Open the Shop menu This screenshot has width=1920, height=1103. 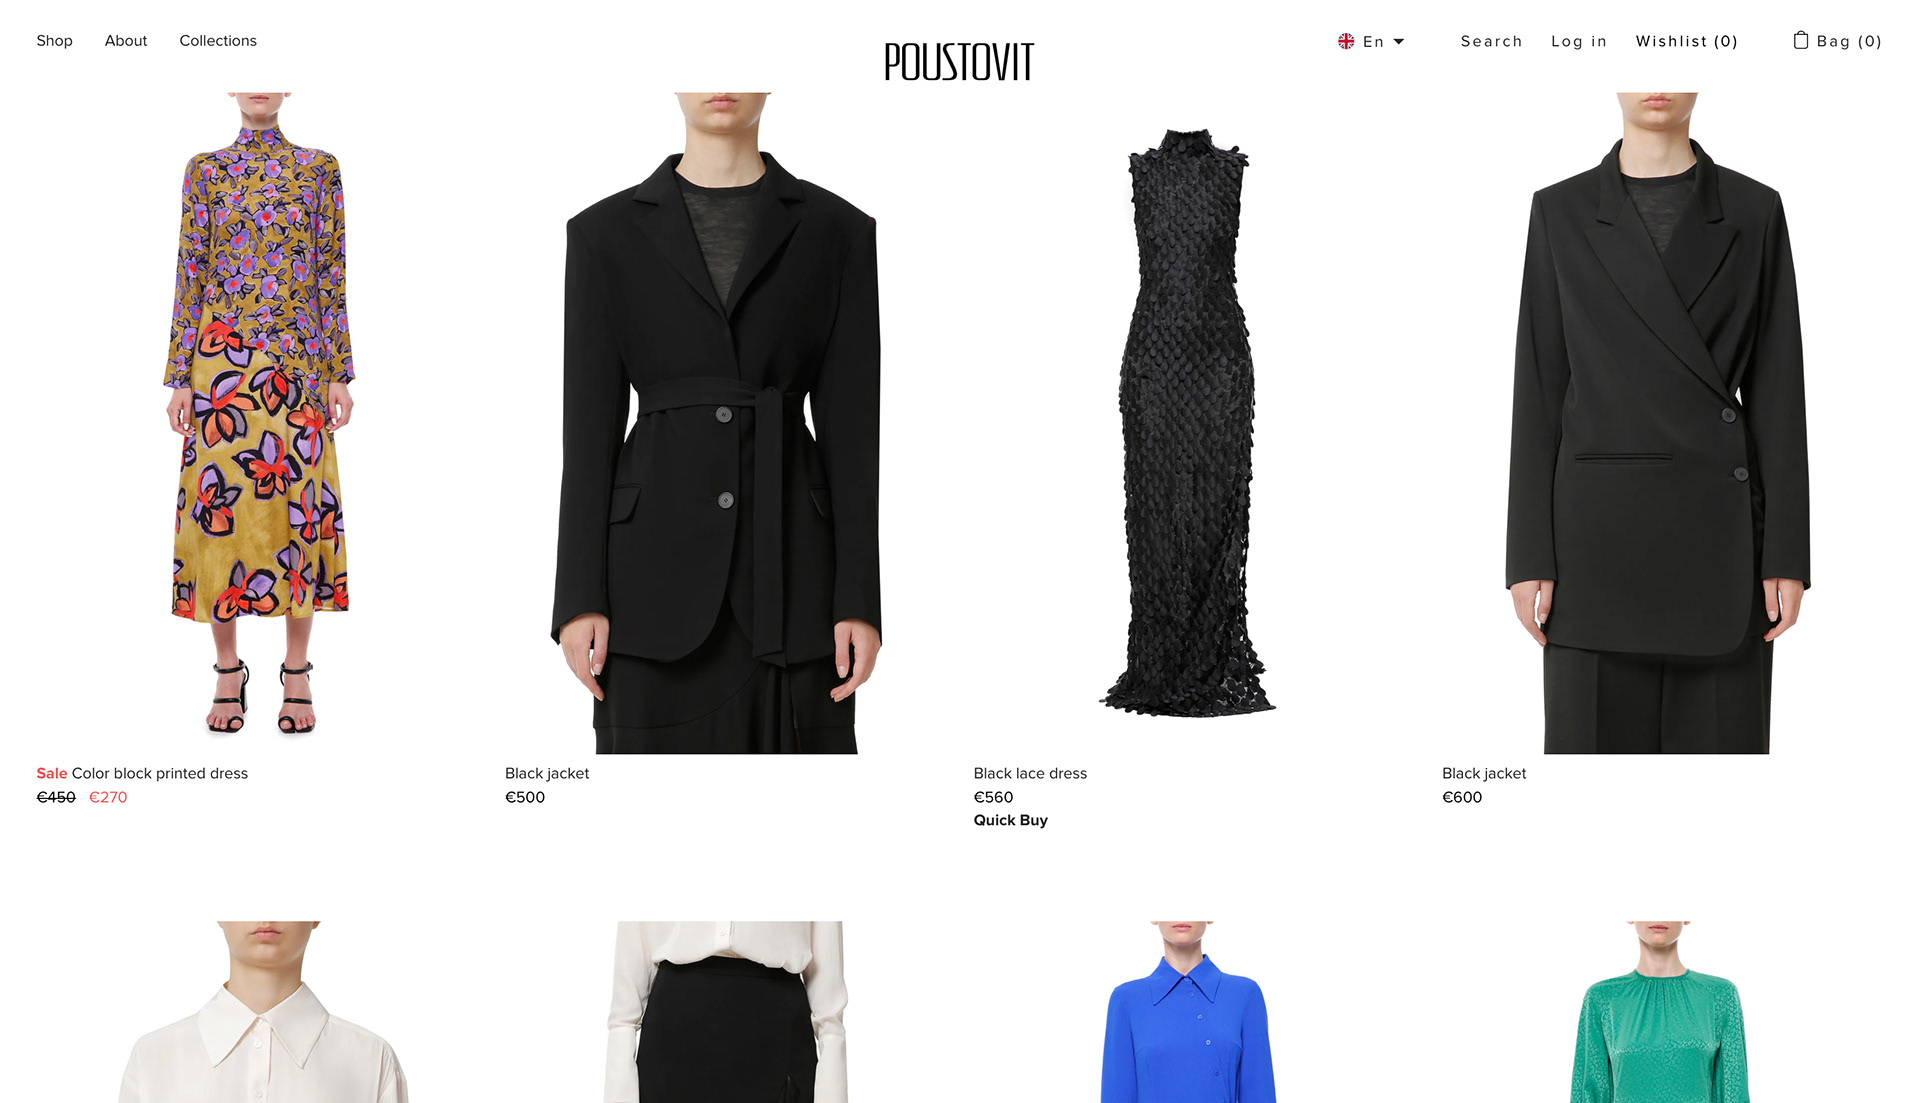click(x=54, y=41)
